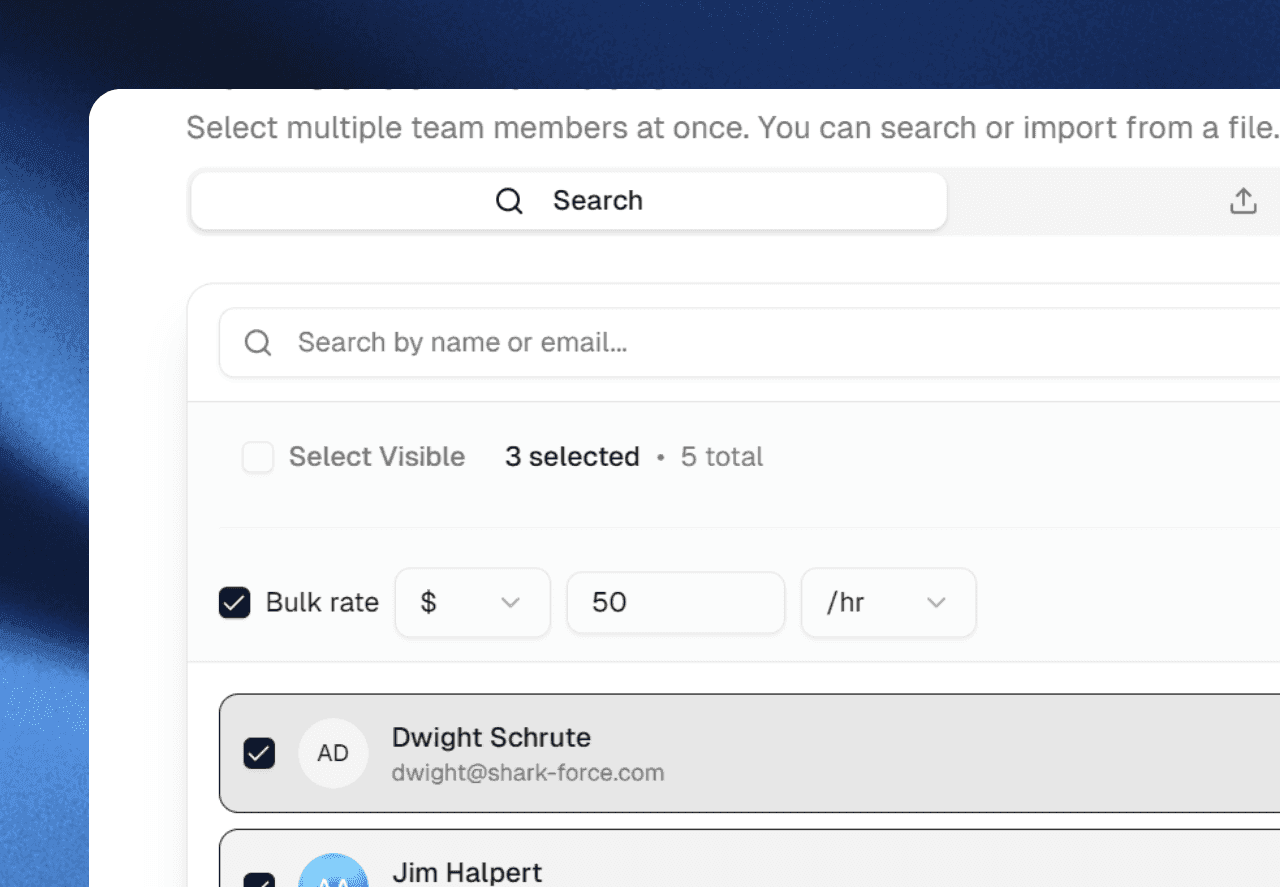Click the Select Visible label
Image resolution: width=1280 pixels, height=887 pixels.
click(377, 457)
